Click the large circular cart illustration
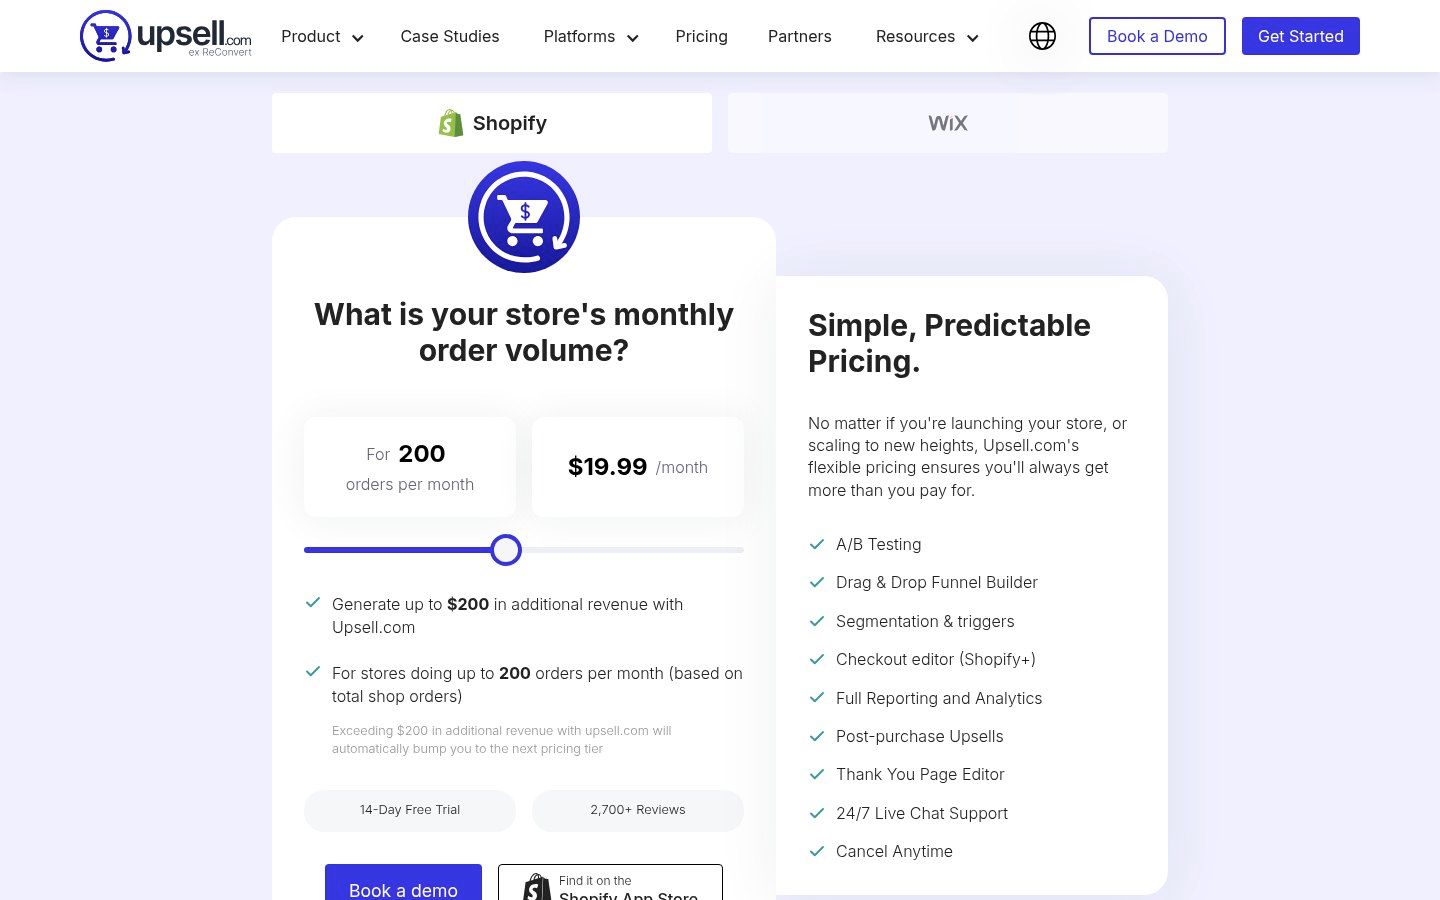This screenshot has width=1440, height=900. coord(524,217)
